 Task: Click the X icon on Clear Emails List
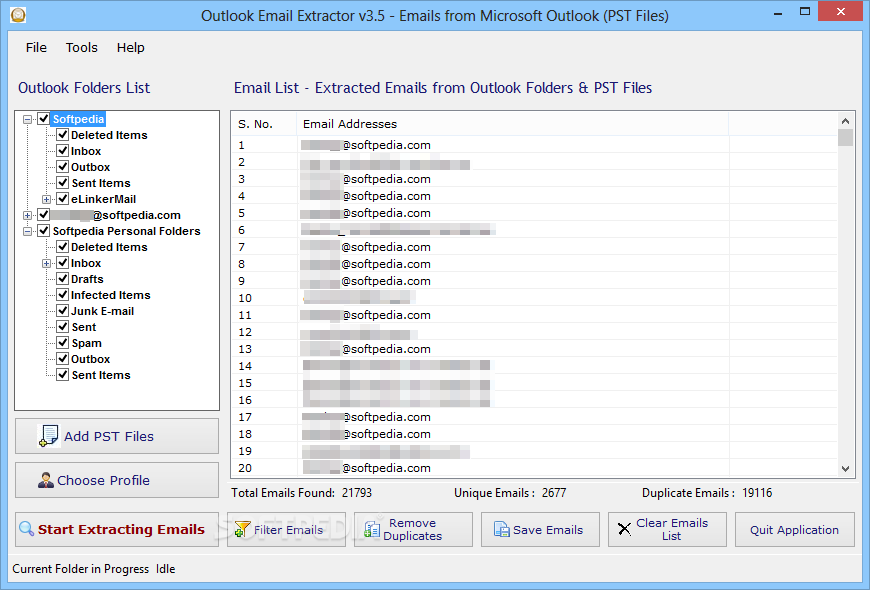click(x=624, y=529)
